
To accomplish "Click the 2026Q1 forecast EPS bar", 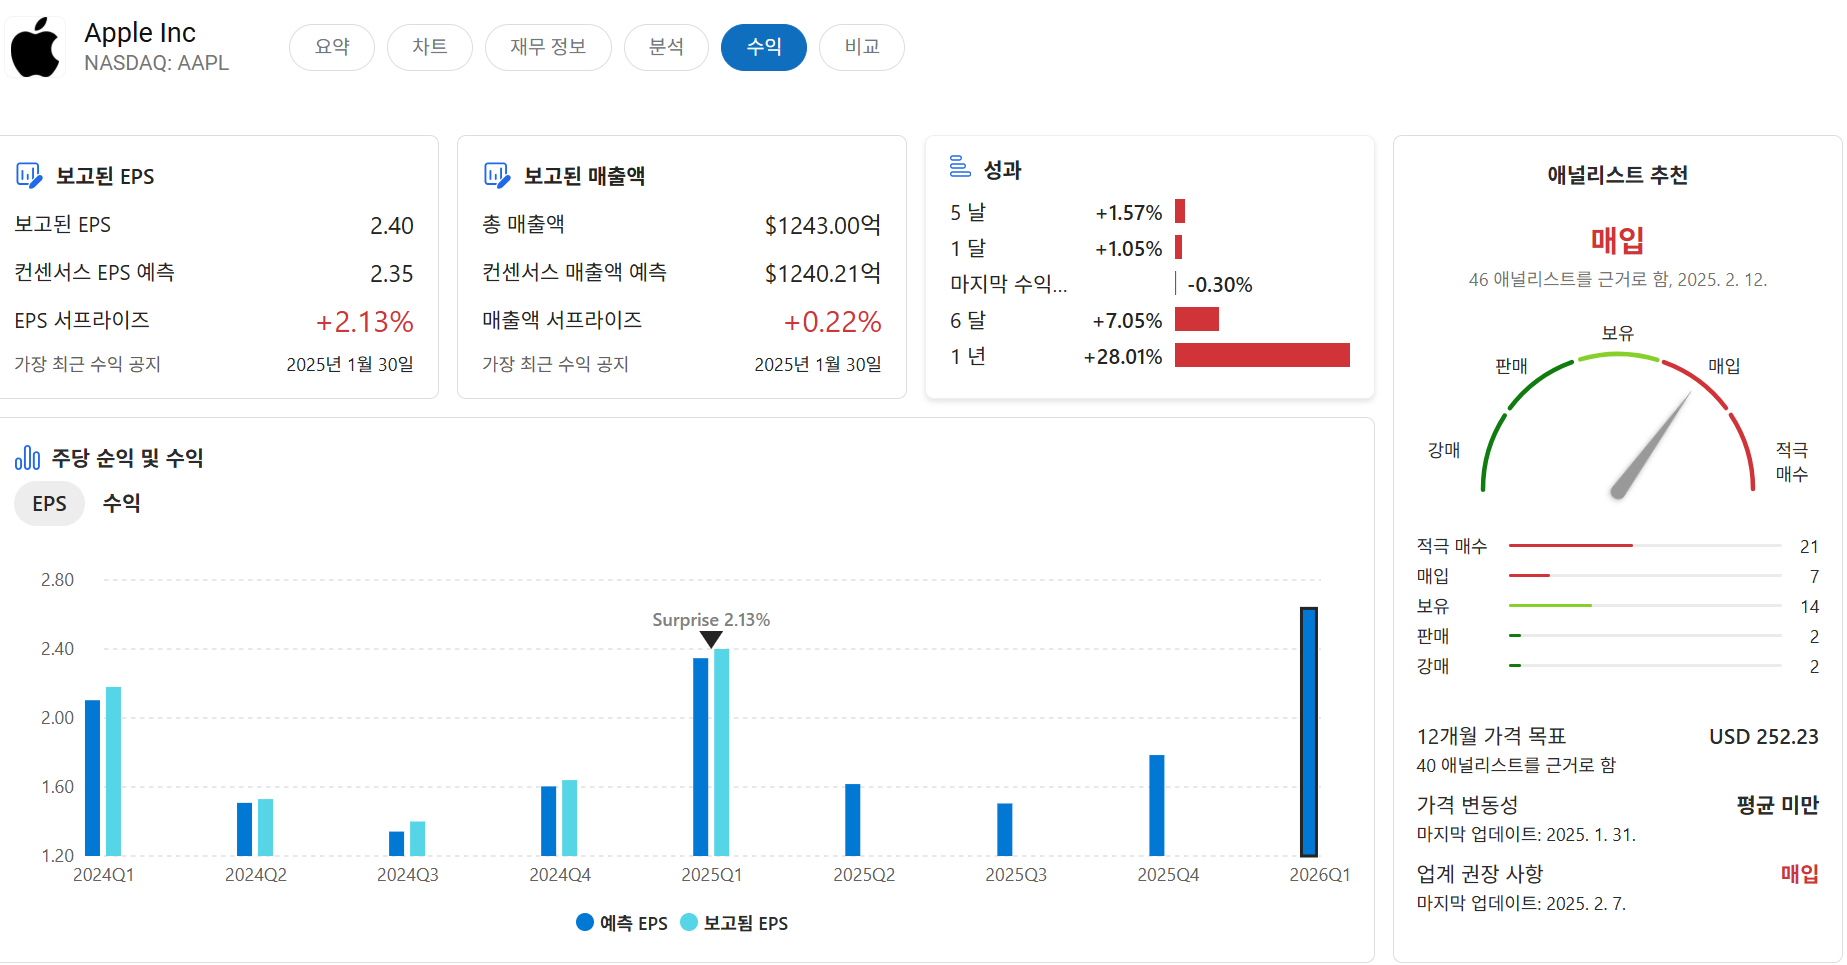I will 1308,732.
